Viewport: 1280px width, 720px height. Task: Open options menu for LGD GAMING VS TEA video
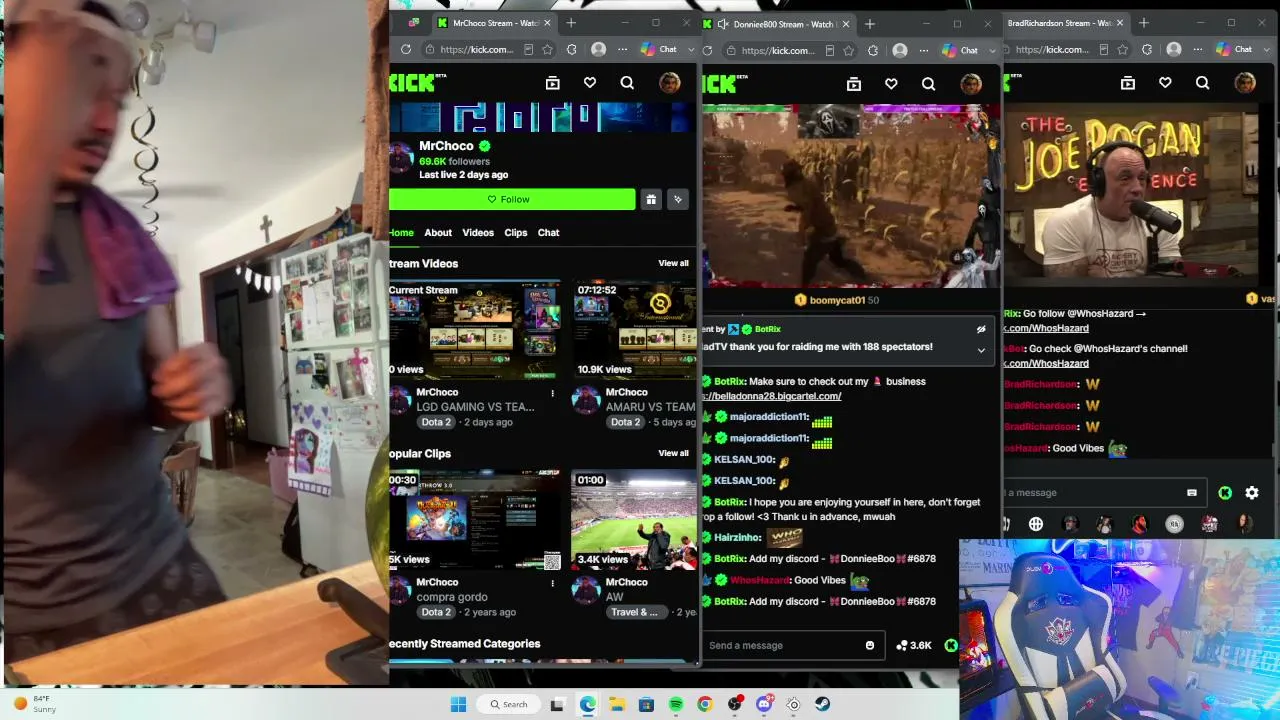pyautogui.click(x=552, y=393)
